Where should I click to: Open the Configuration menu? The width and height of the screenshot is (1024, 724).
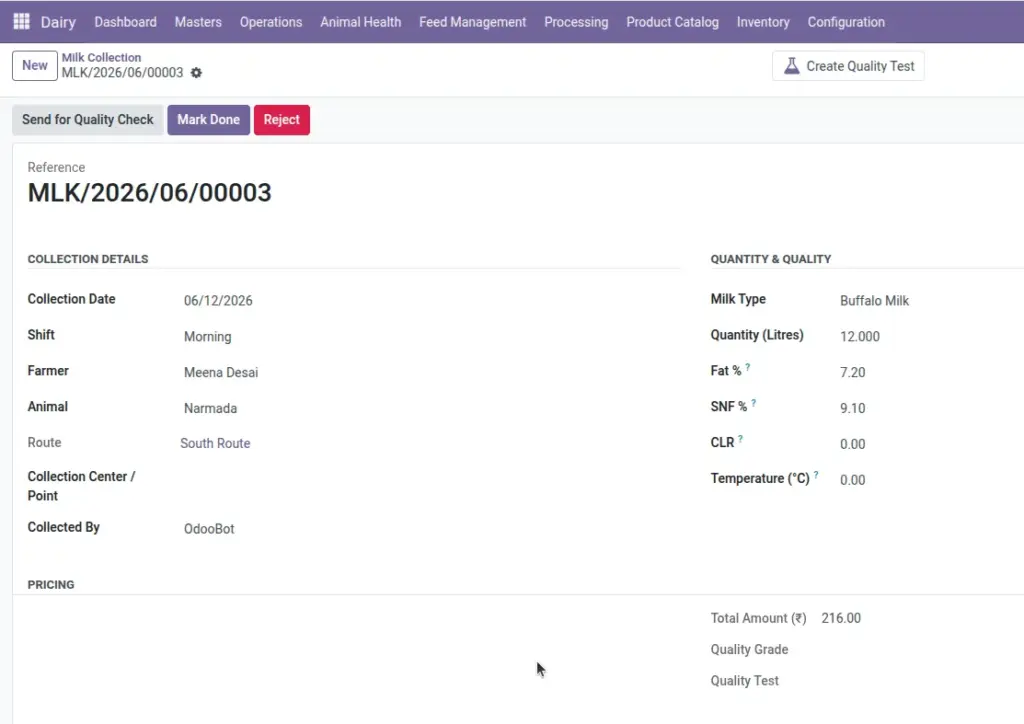tap(846, 22)
